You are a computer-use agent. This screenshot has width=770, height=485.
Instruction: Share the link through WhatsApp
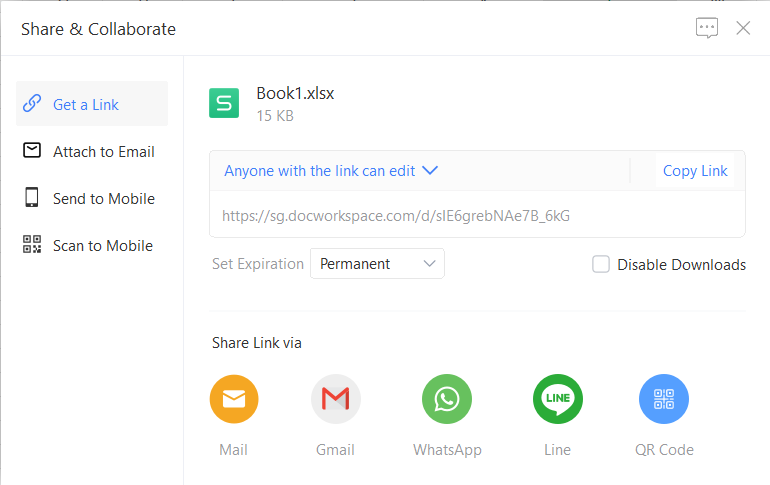[447, 399]
